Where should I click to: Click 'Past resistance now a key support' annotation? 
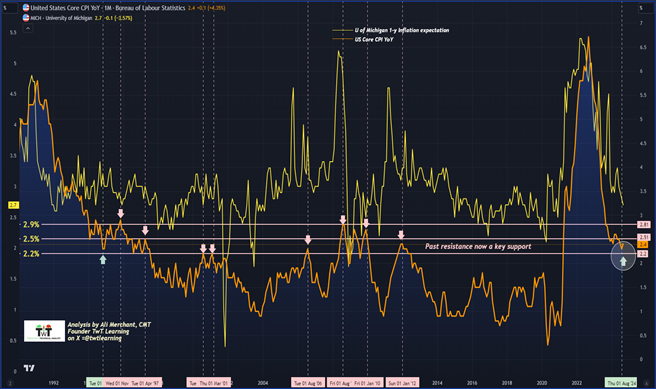(478, 246)
